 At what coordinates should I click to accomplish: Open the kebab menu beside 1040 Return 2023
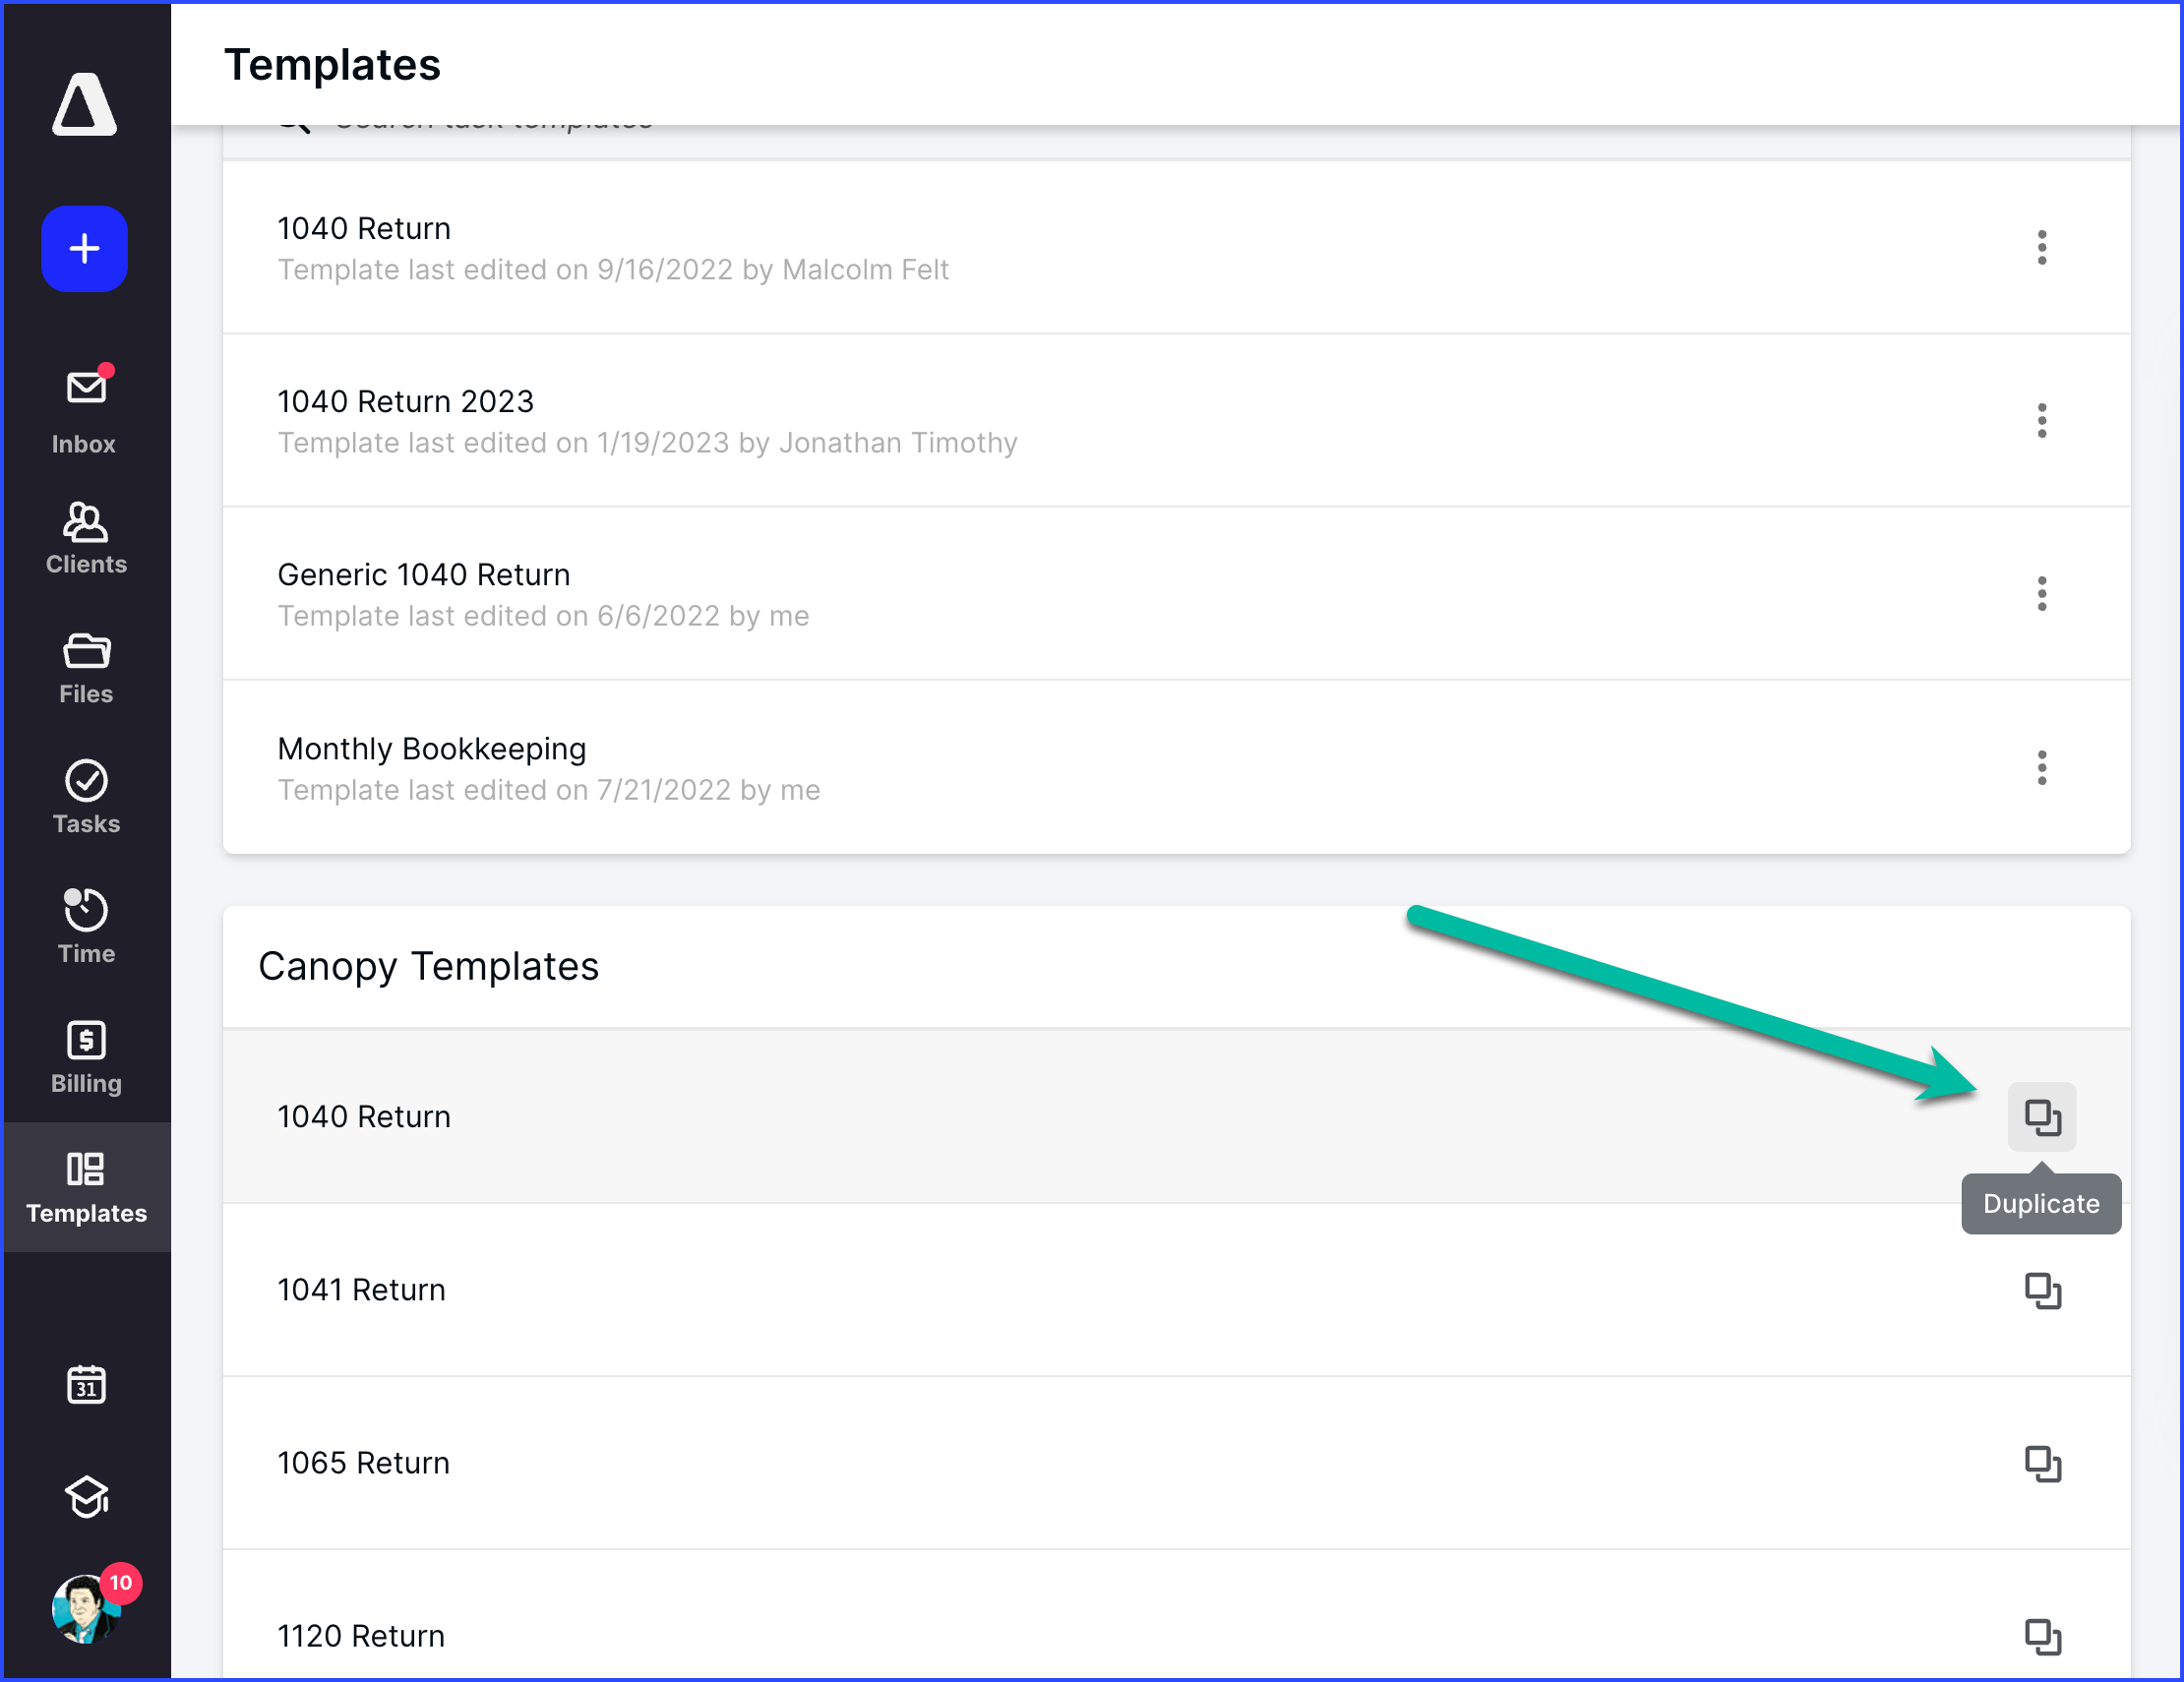click(x=2042, y=421)
